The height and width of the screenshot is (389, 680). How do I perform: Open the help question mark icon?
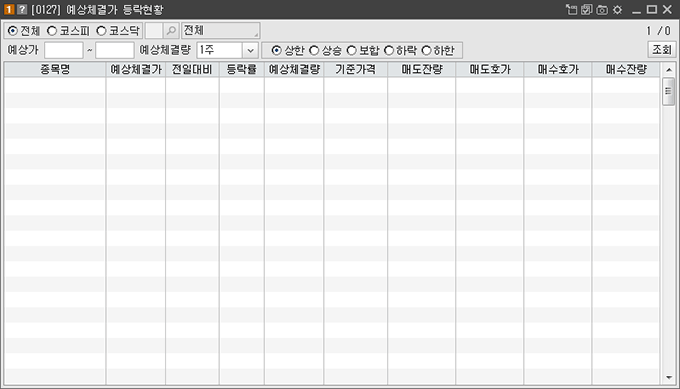[x=22, y=10]
